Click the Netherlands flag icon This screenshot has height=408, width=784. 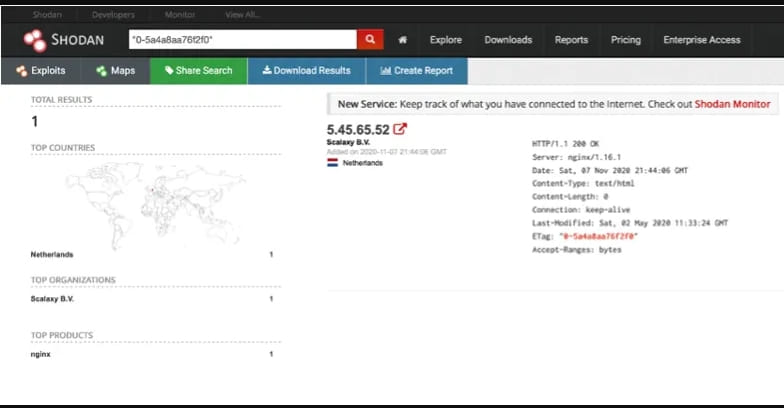pyautogui.click(x=332, y=163)
